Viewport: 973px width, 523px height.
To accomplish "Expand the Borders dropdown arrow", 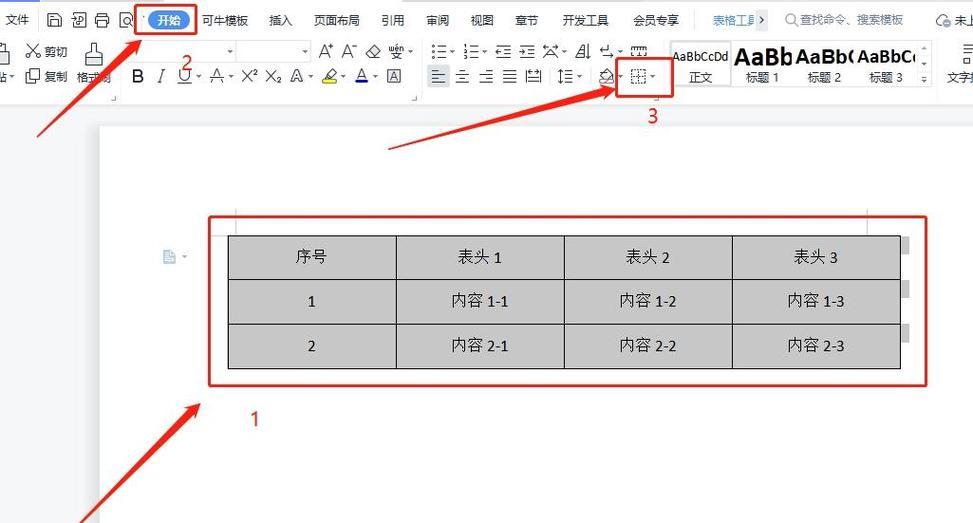I will [652, 77].
